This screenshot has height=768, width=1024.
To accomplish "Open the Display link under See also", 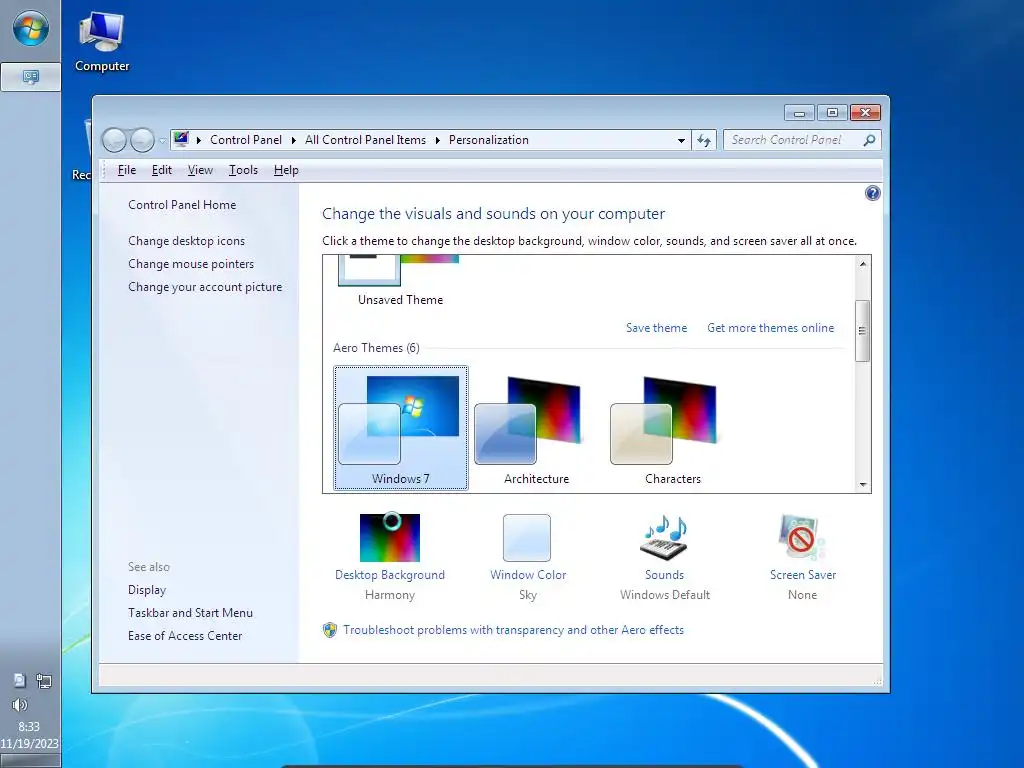I will pyautogui.click(x=147, y=590).
